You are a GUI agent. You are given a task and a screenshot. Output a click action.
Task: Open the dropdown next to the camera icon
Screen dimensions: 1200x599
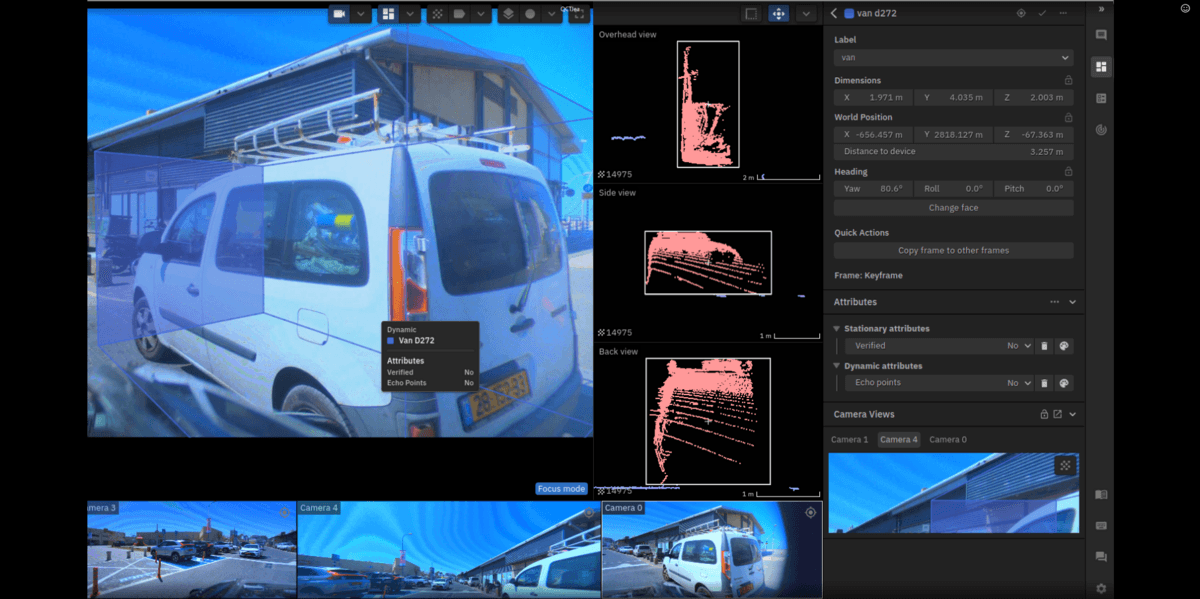click(x=360, y=14)
